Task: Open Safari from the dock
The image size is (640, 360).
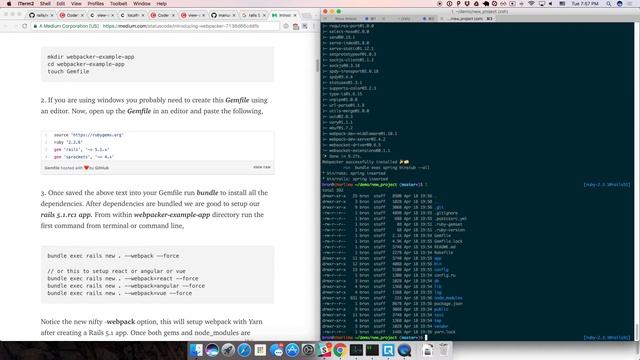Action: click(244, 350)
